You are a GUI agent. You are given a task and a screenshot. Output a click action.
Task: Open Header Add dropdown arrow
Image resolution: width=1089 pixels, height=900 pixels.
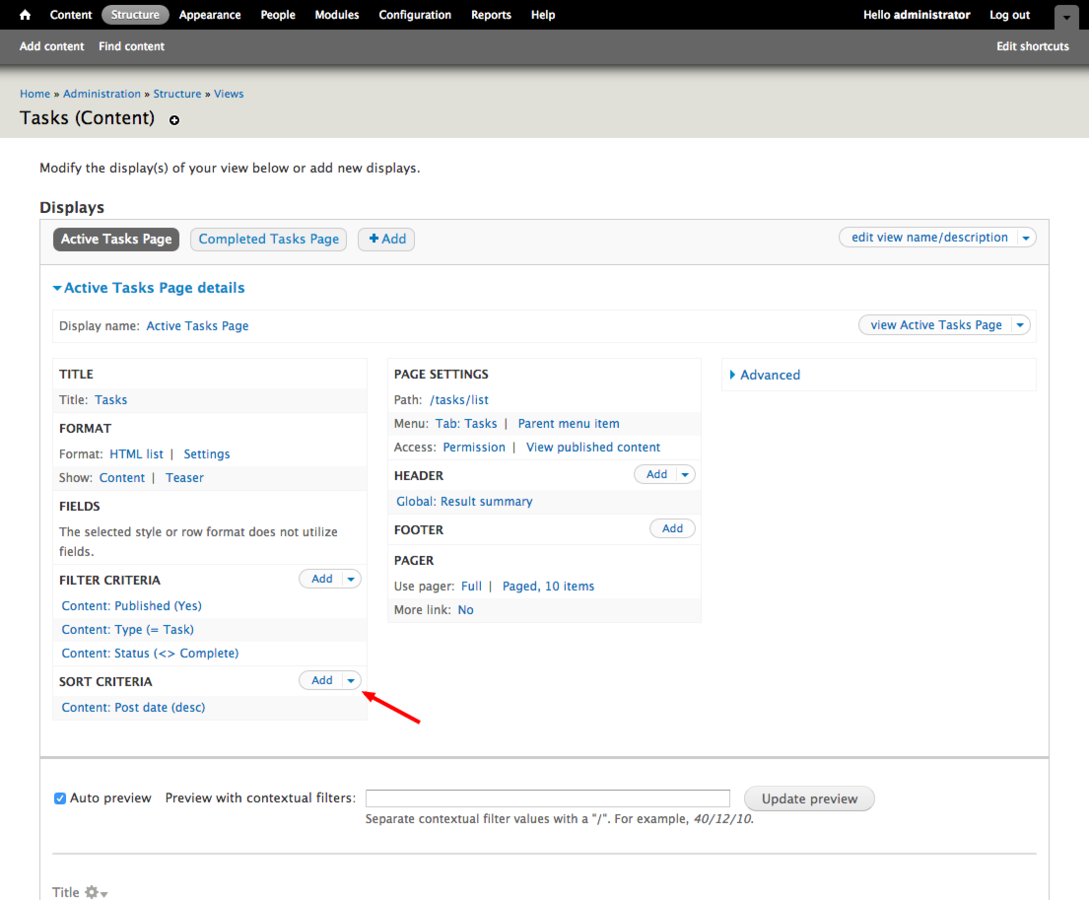pyautogui.click(x=685, y=474)
